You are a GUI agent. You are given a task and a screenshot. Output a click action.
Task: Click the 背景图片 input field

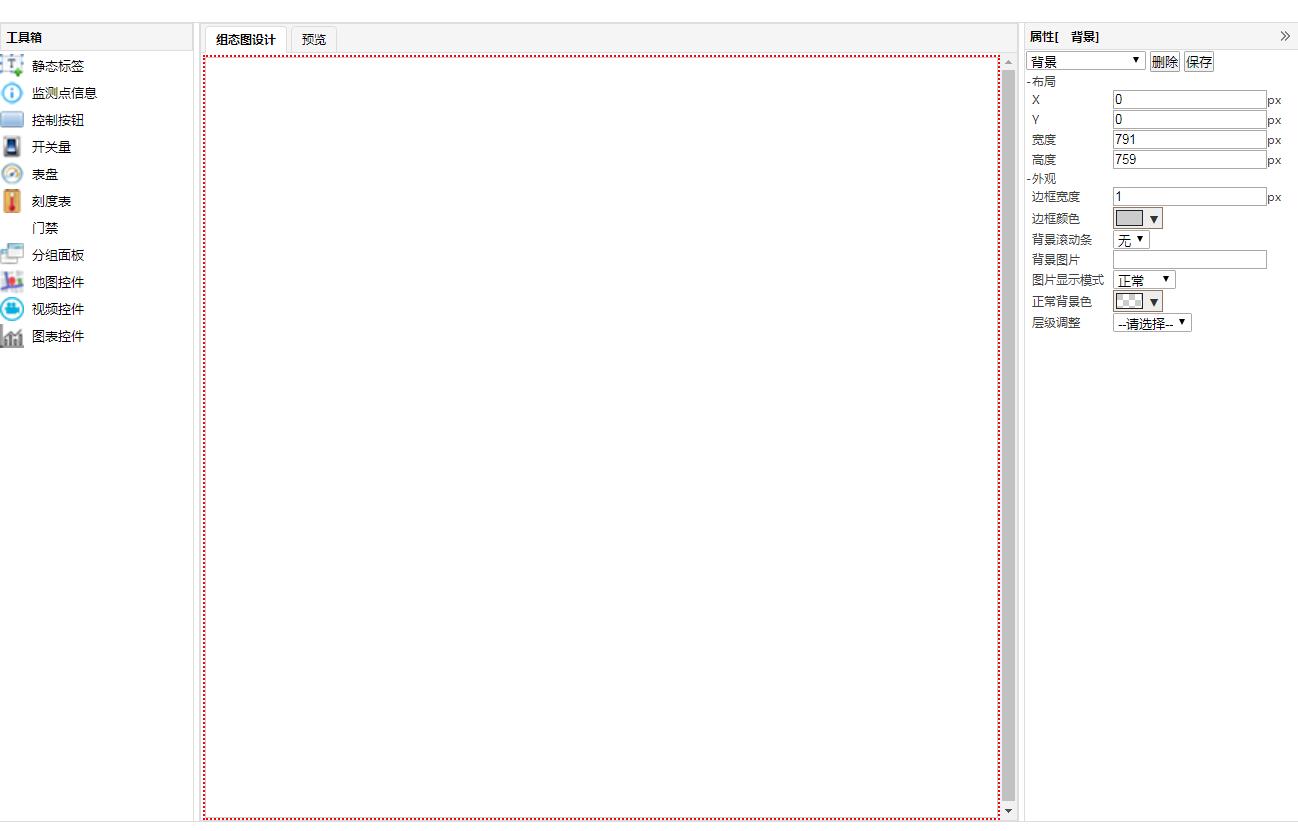coord(1189,260)
